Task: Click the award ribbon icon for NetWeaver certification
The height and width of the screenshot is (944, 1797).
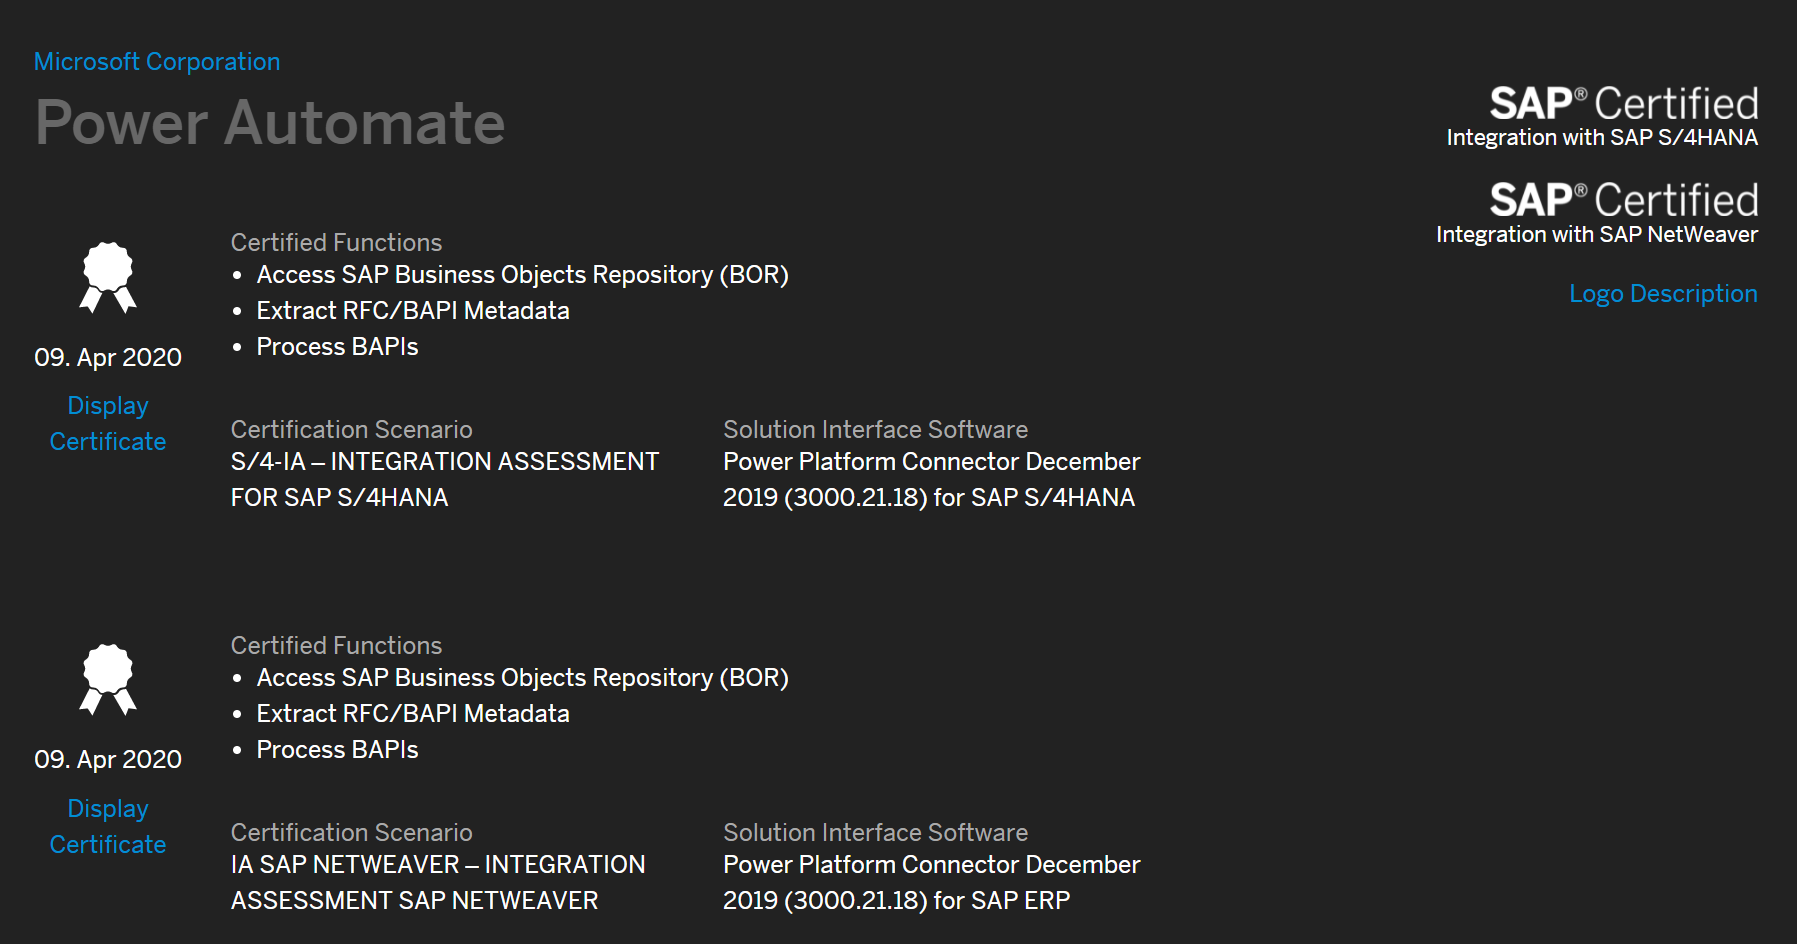Action: (108, 680)
